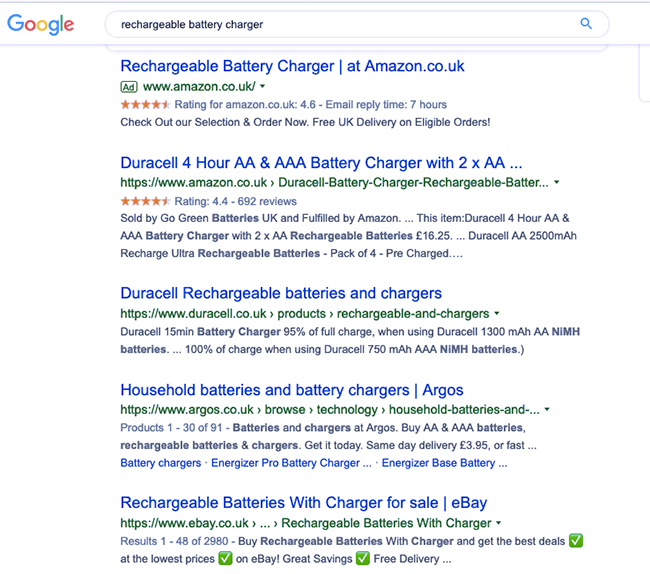The image size is (650, 574).
Task: Click the Results 1 - 48 of 2980 text
Action: (x=175, y=541)
